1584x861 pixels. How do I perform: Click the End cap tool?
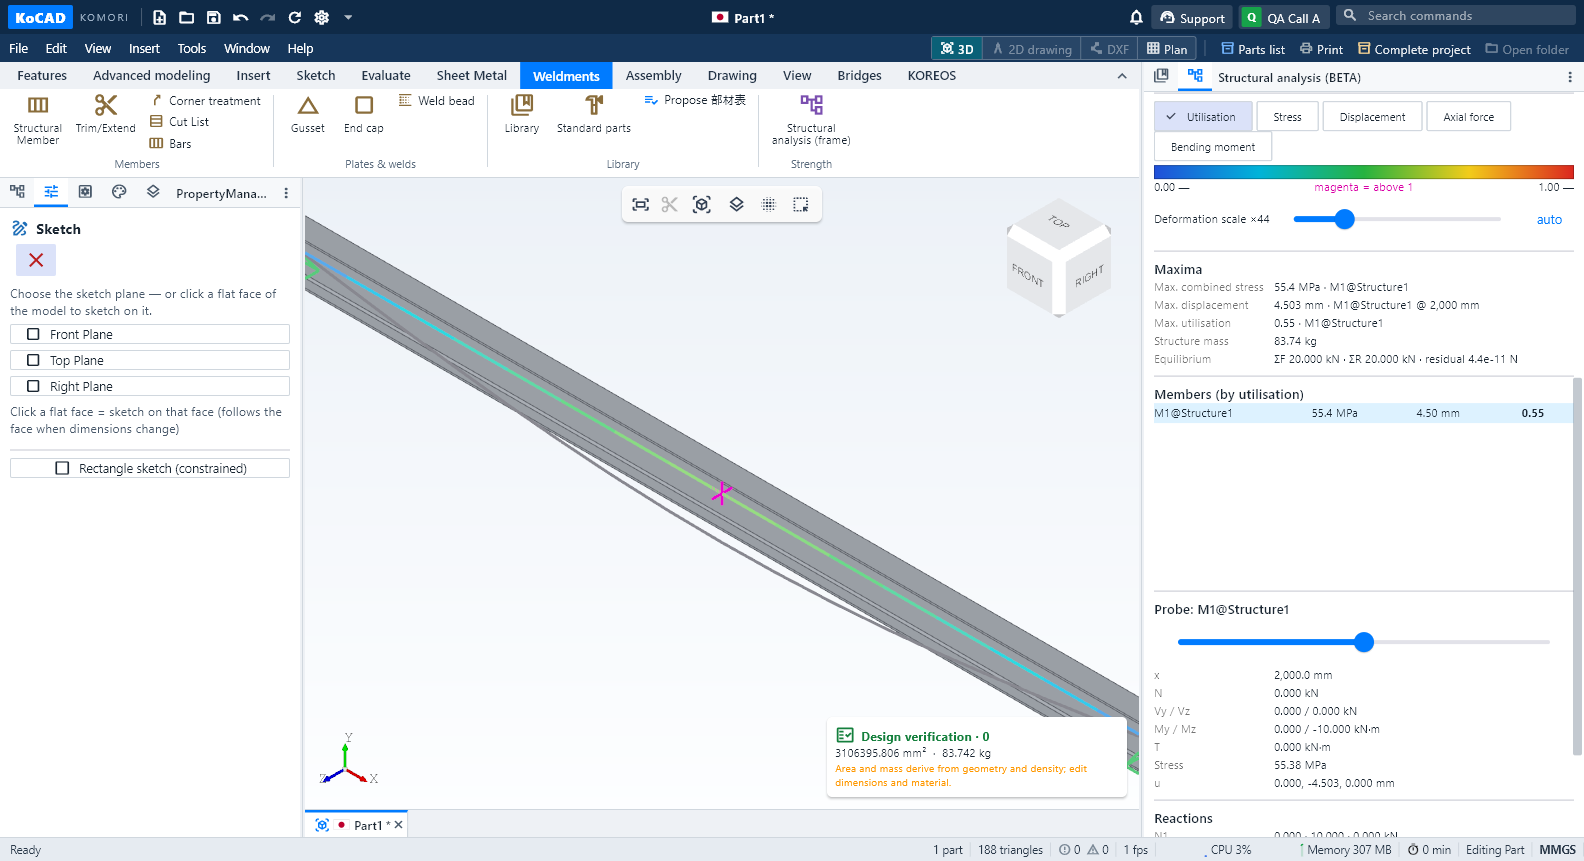pos(364,114)
